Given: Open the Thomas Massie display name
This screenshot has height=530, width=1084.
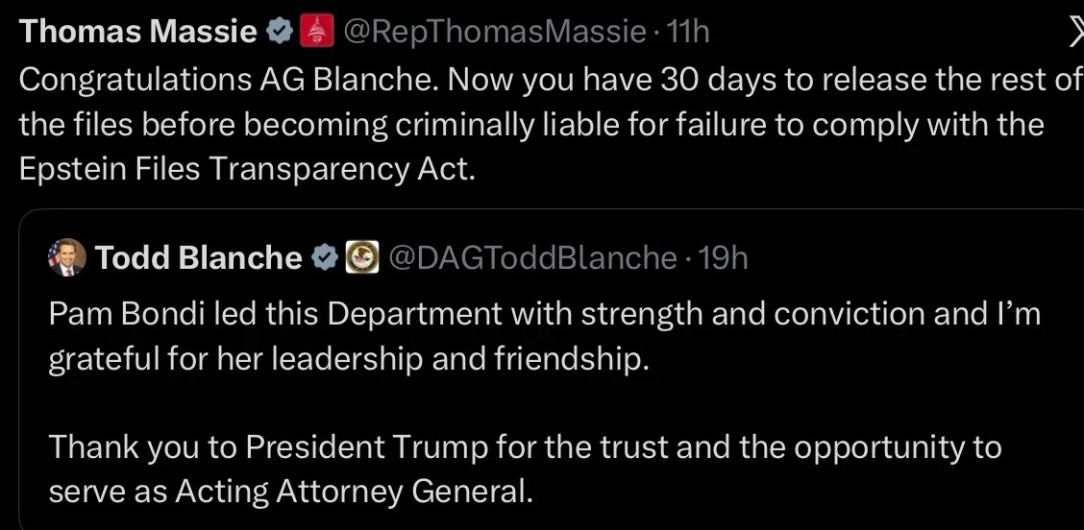Looking at the screenshot, I should click(138, 32).
